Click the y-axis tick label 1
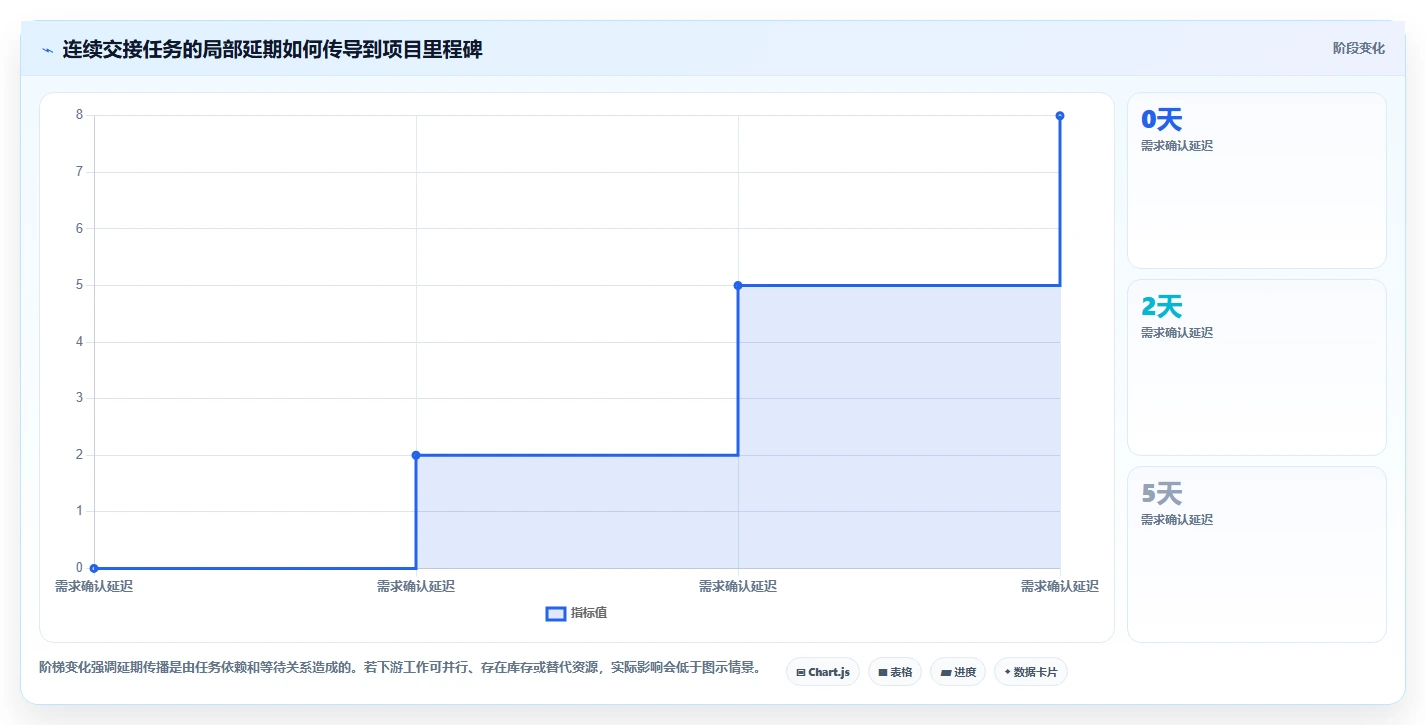This screenshot has height=725, width=1426. click(x=79, y=511)
